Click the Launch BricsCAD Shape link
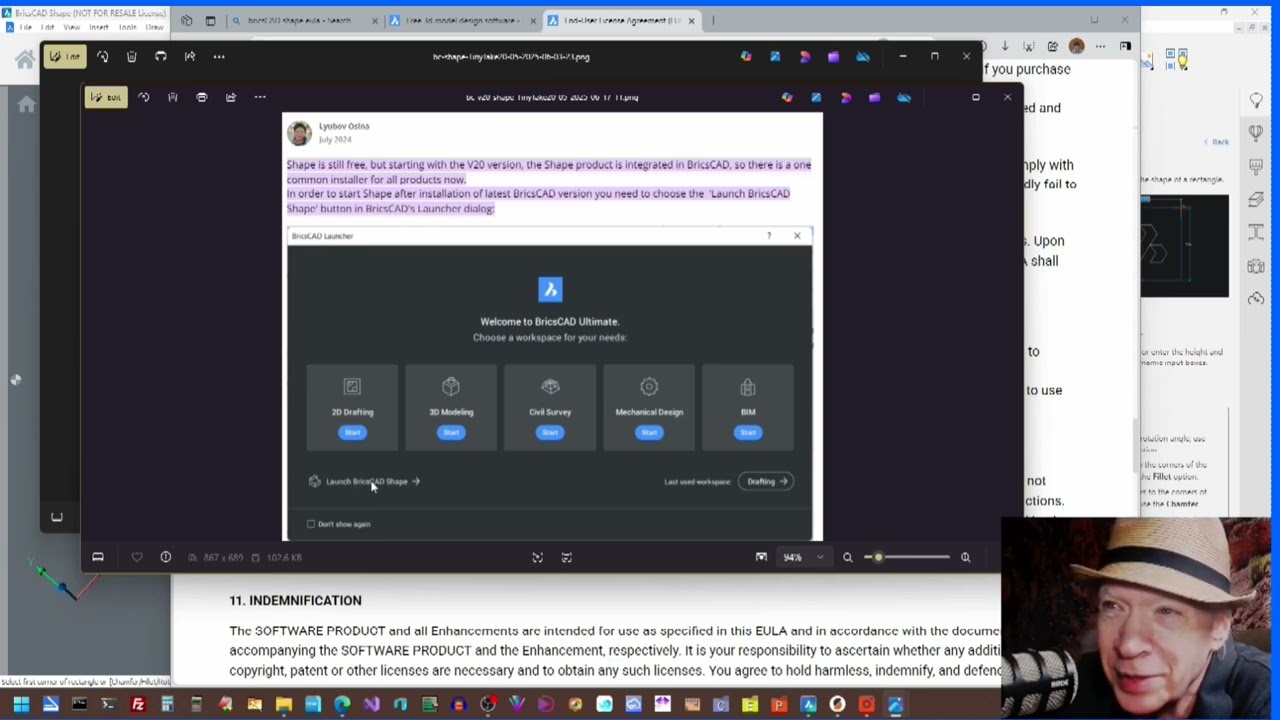The width and height of the screenshot is (1280, 720). point(365,481)
